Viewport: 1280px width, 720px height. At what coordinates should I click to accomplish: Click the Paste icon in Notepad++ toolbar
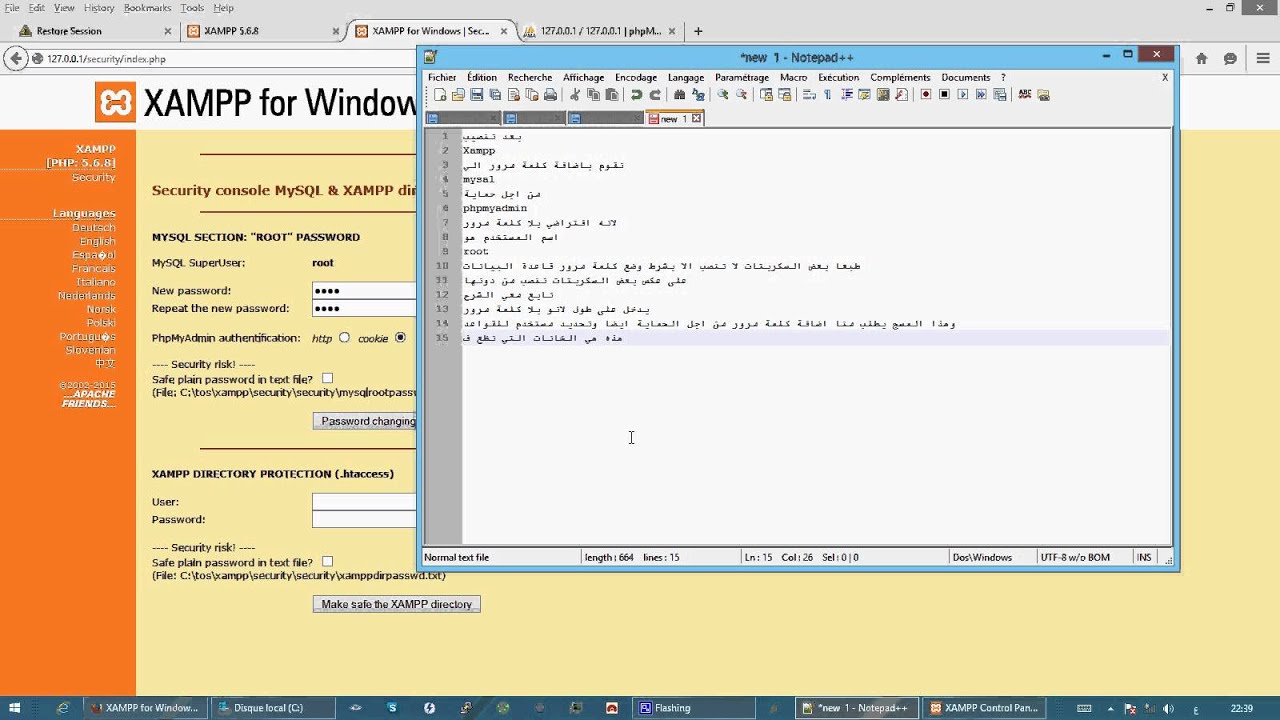click(611, 95)
